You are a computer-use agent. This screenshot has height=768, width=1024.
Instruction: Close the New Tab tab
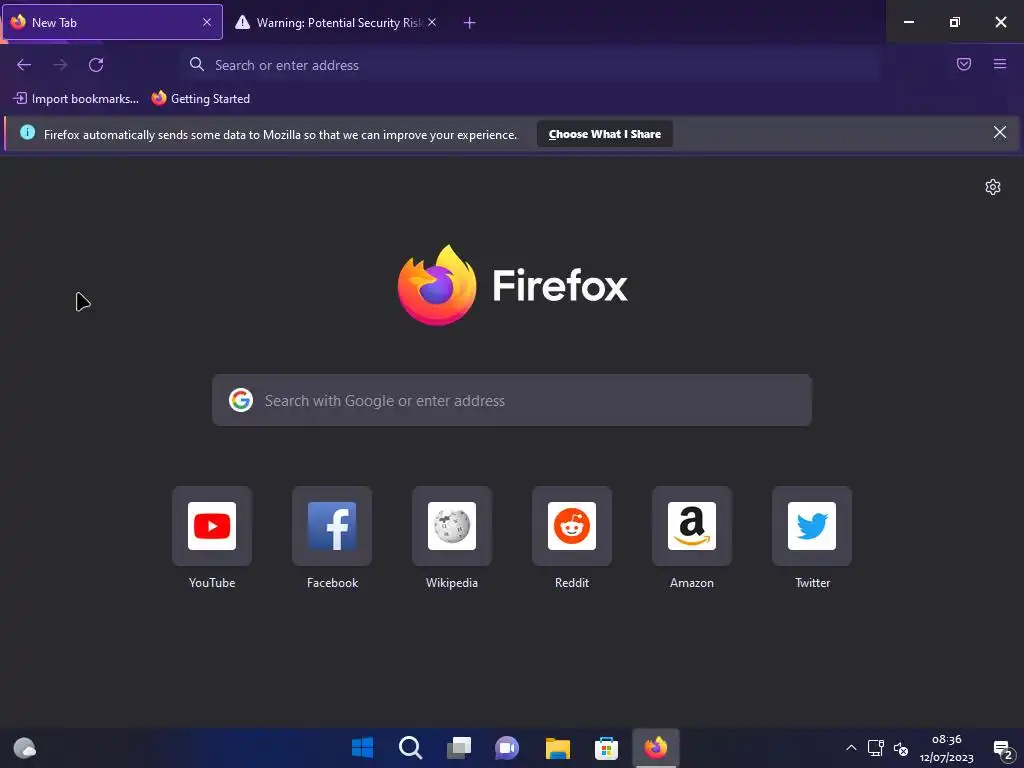pos(207,22)
